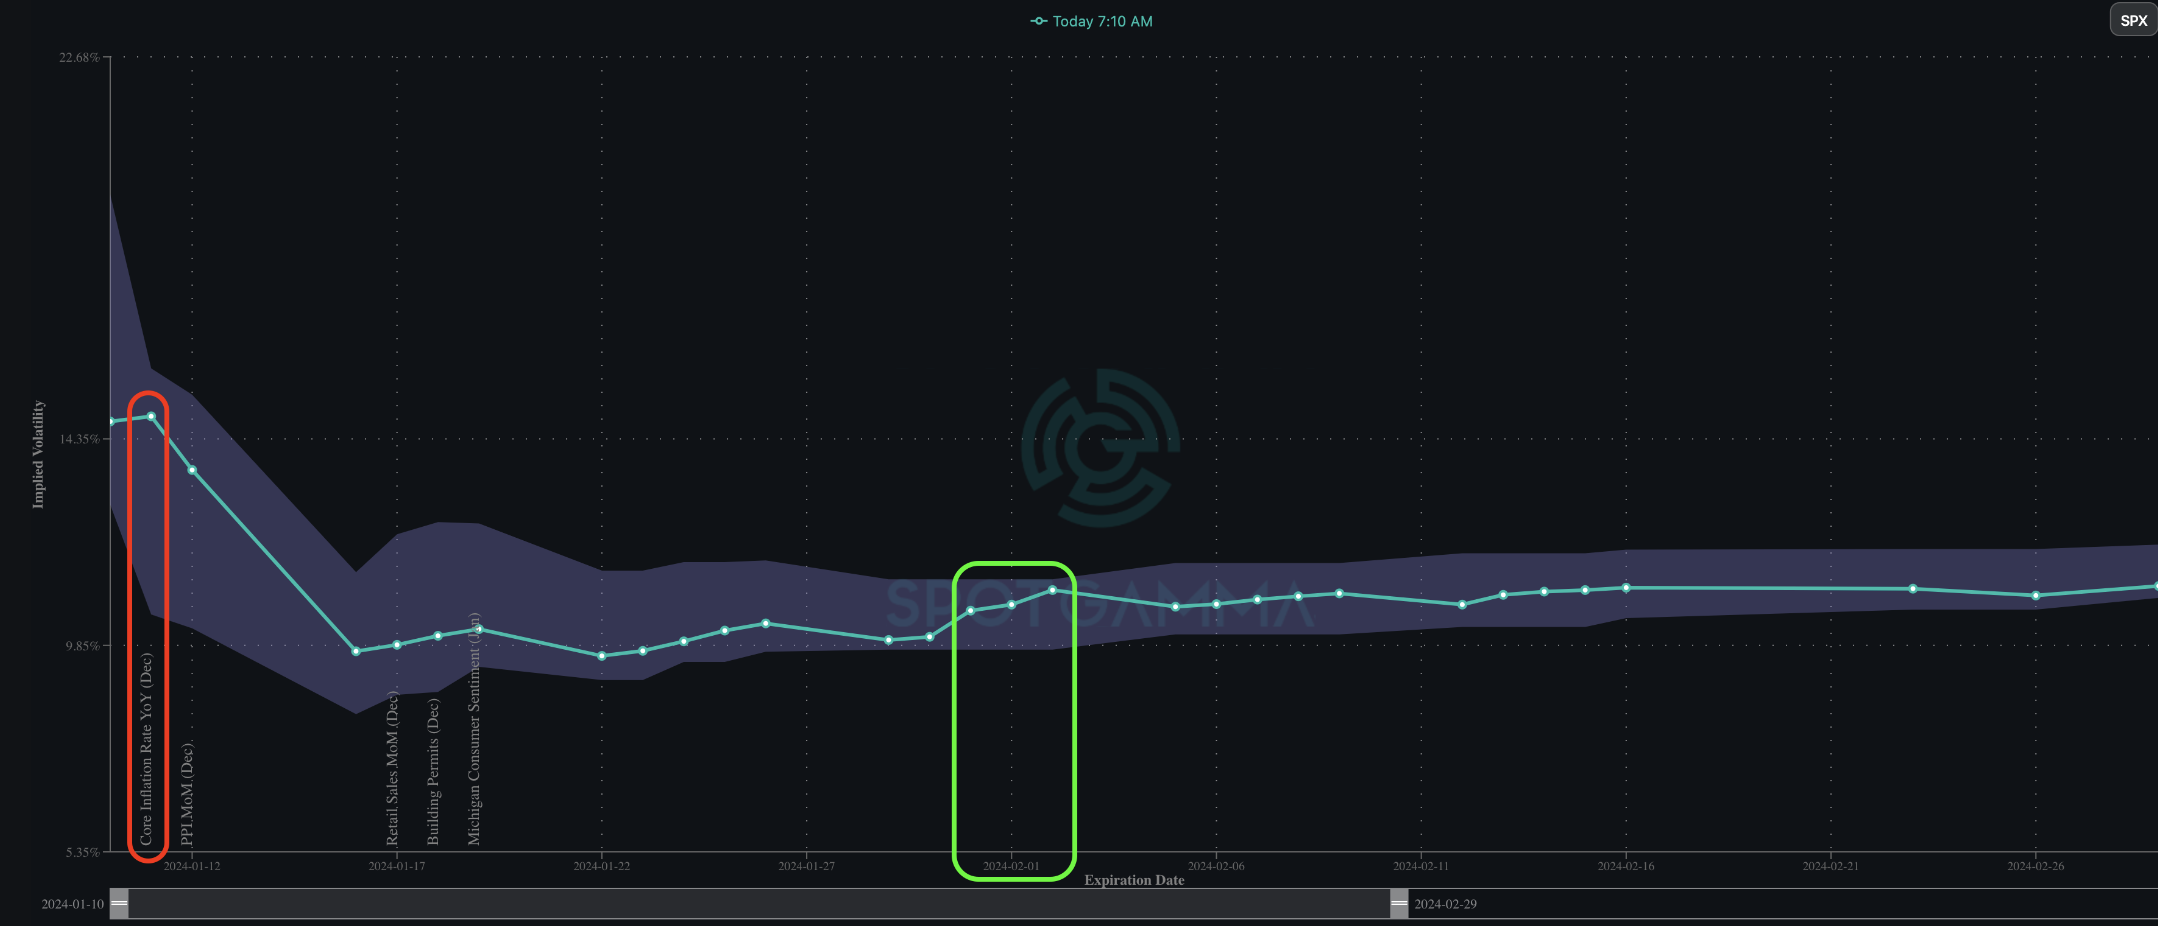2158x926 pixels.
Task: Grab the right range slider handle
Action: [x=1399, y=904]
